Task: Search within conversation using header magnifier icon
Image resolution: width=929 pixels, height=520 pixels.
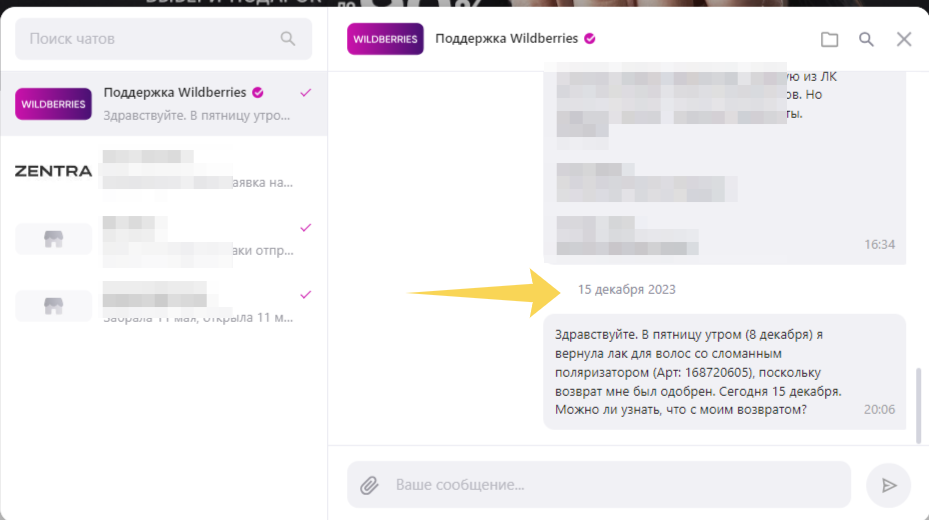Action: (866, 39)
